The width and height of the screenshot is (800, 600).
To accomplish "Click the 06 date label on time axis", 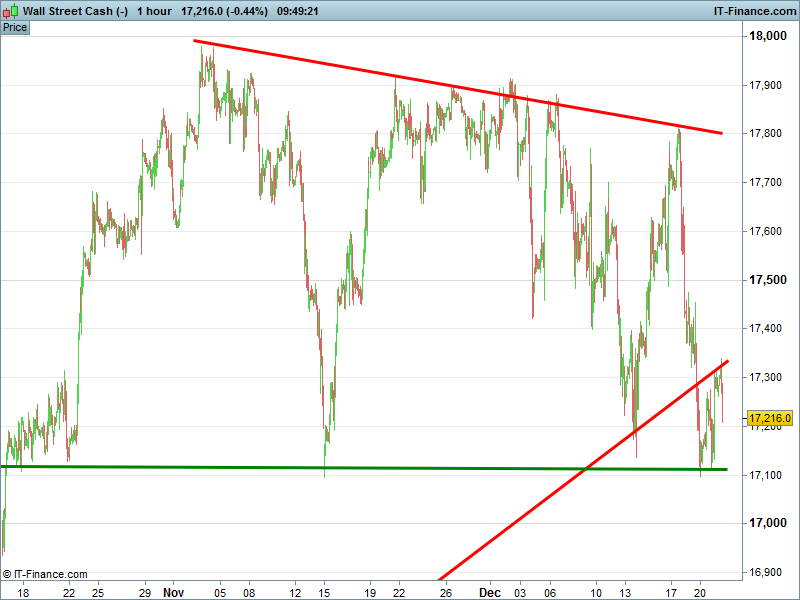I will (549, 593).
